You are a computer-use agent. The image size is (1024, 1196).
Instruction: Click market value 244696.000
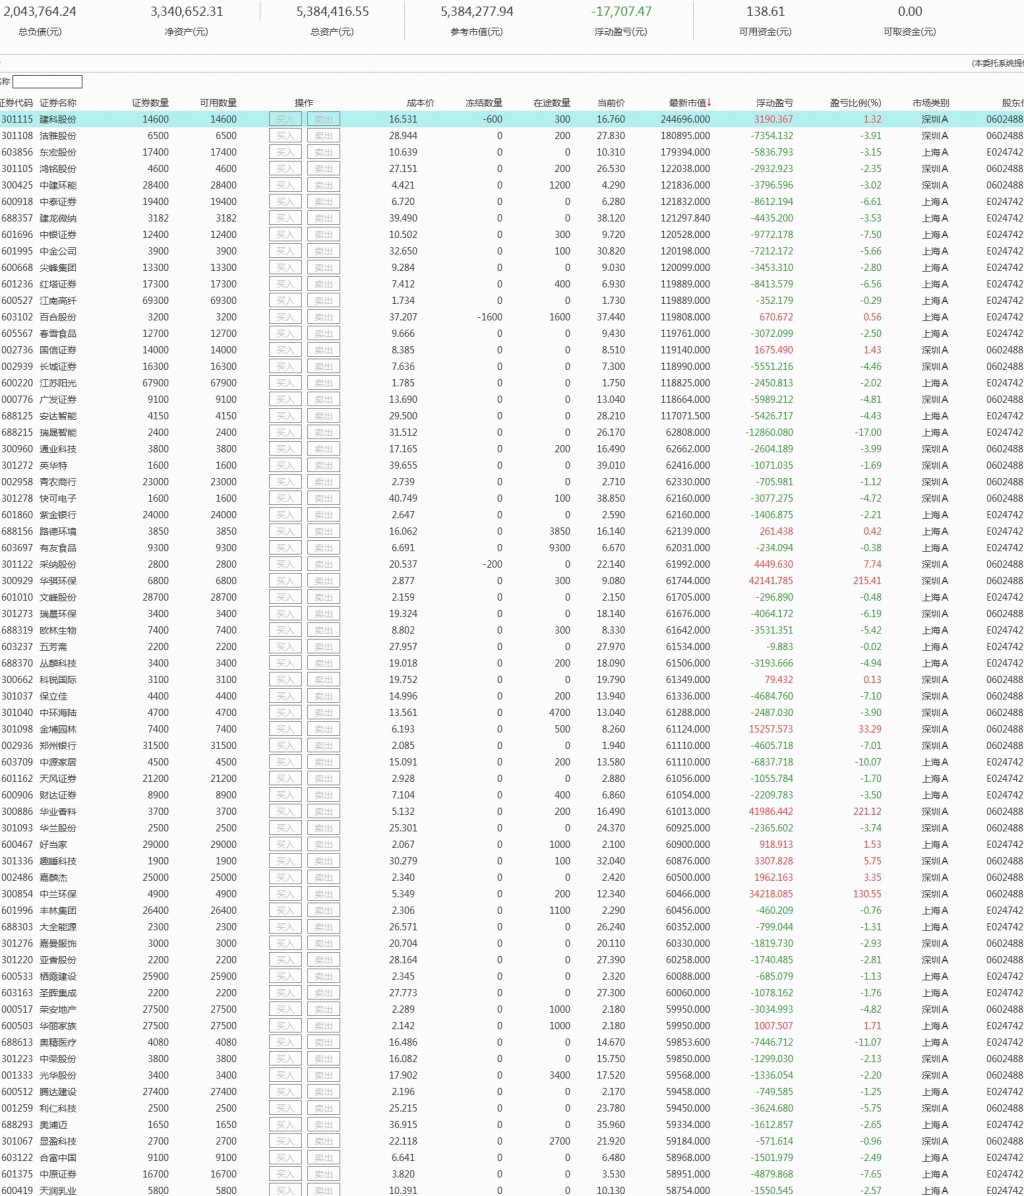pos(685,119)
